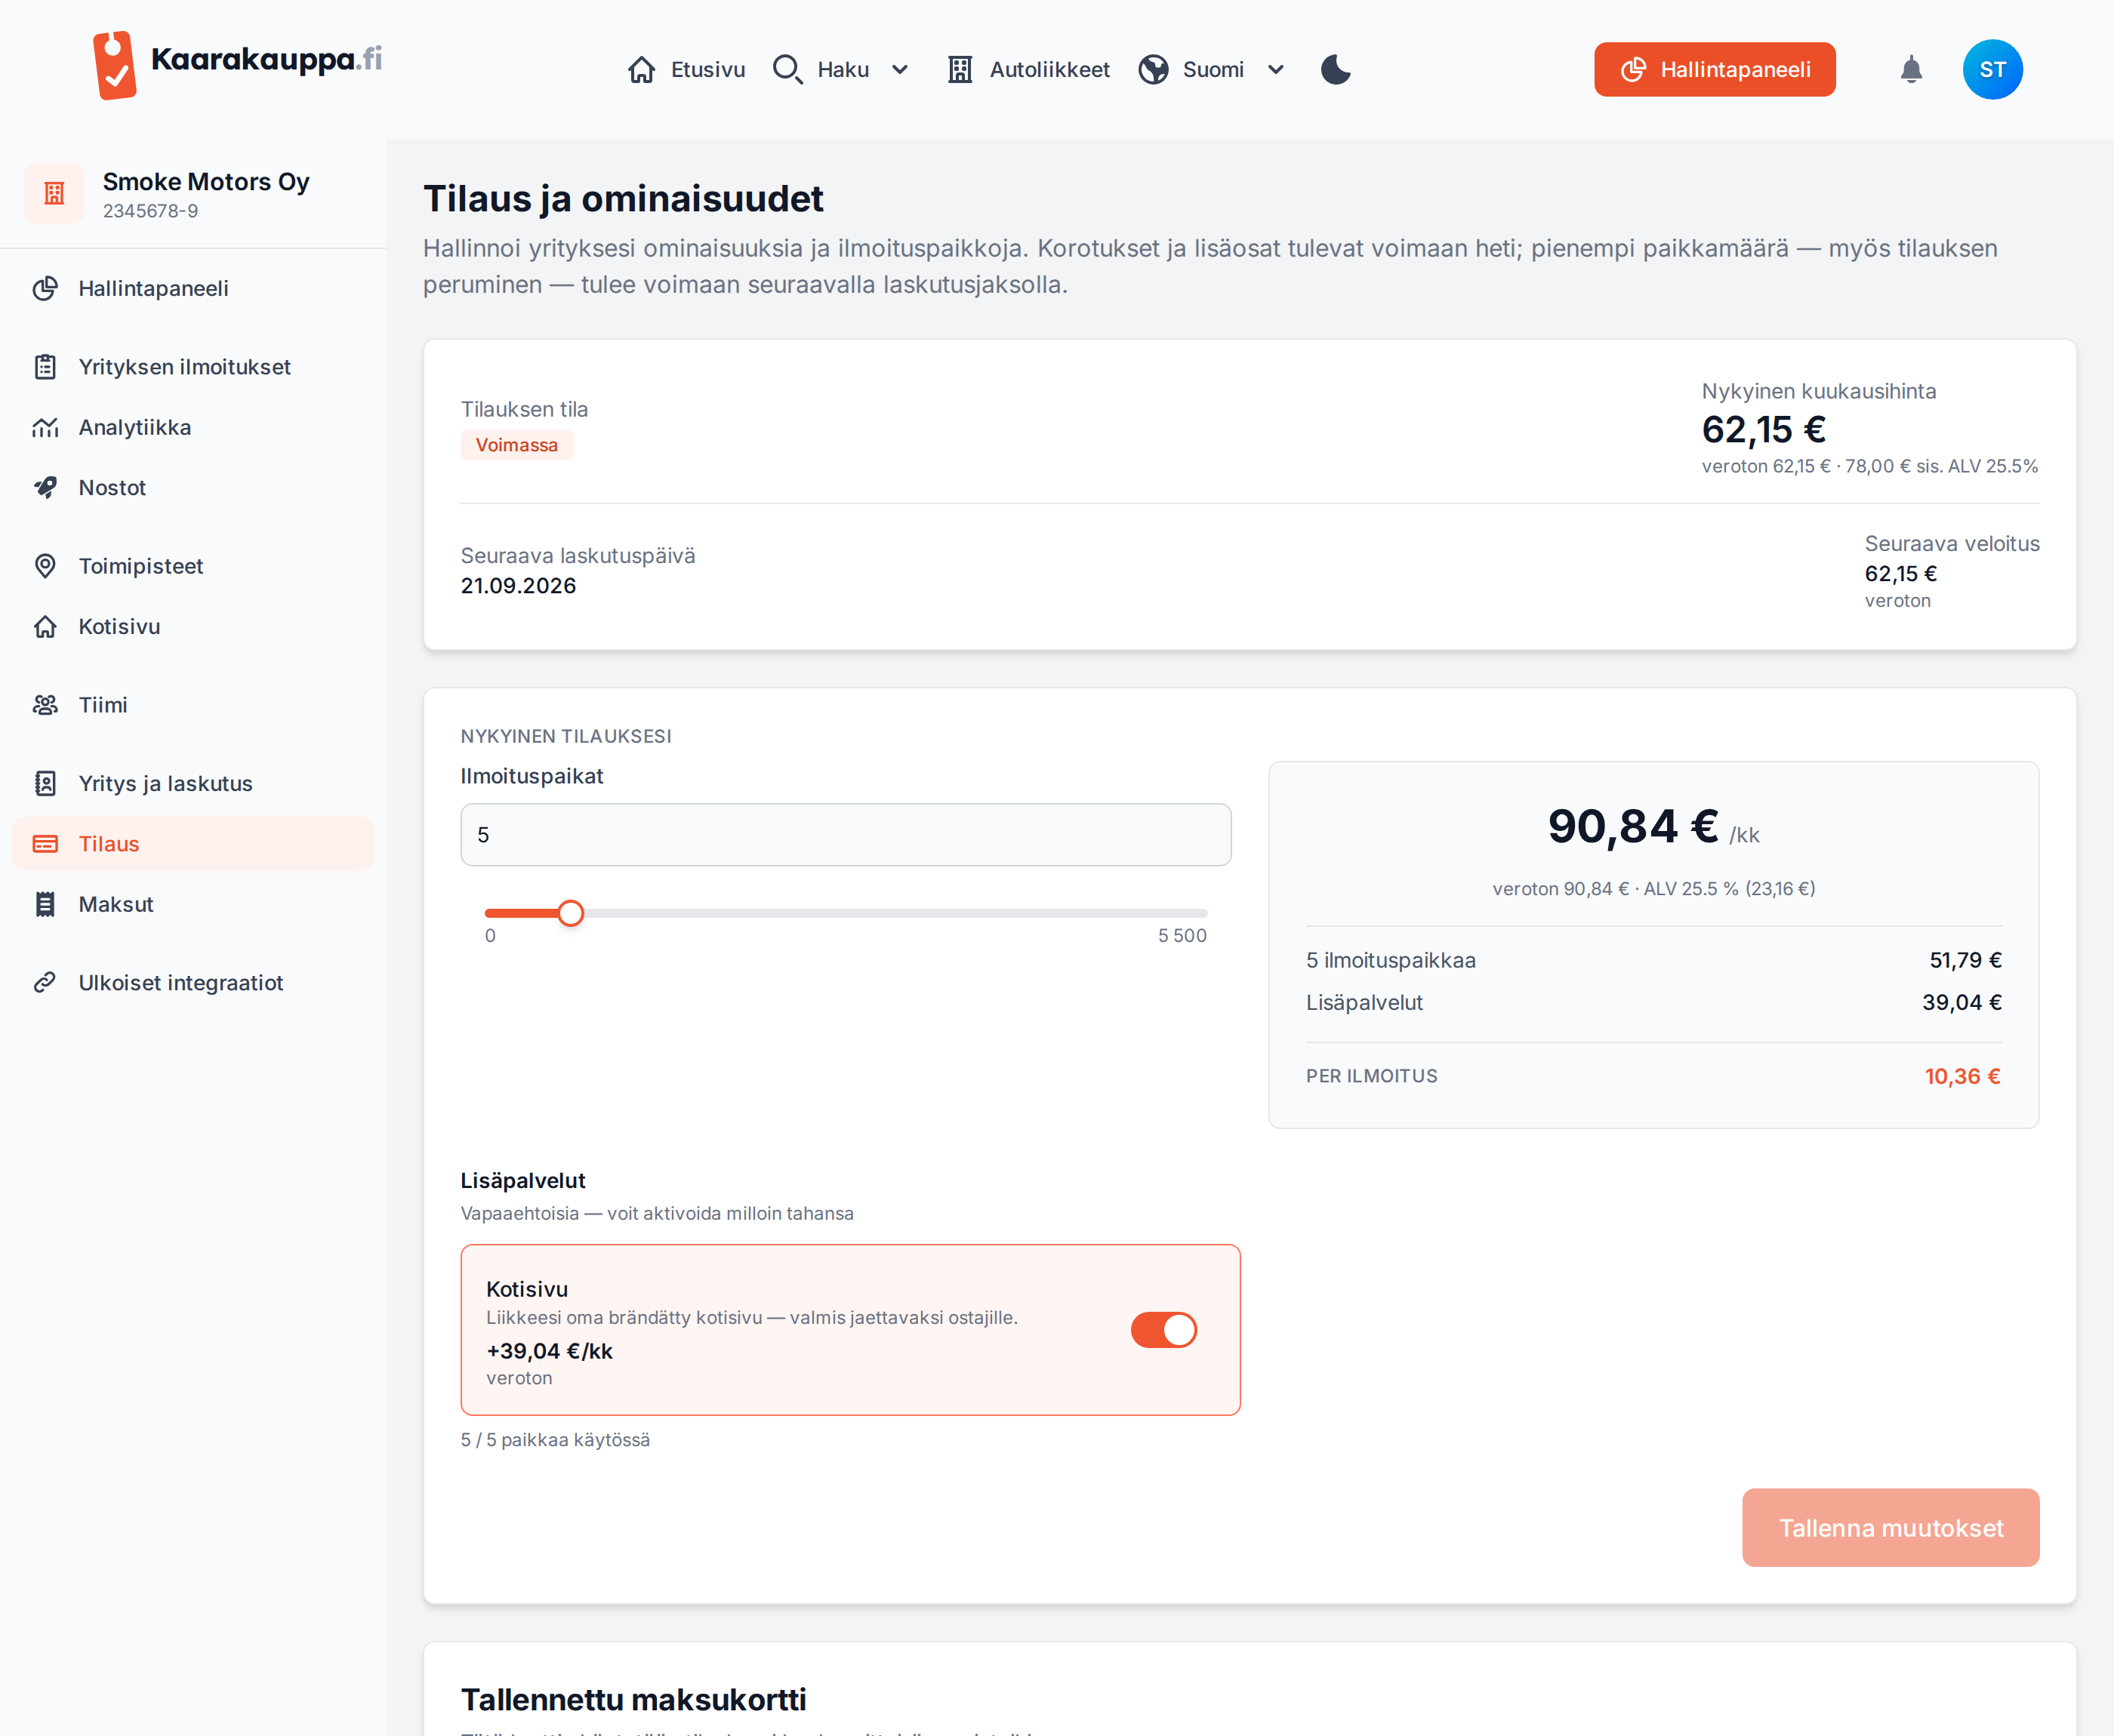Click the Tilaus card icon
This screenshot has width=2114, height=1736.
pyautogui.click(x=45, y=844)
